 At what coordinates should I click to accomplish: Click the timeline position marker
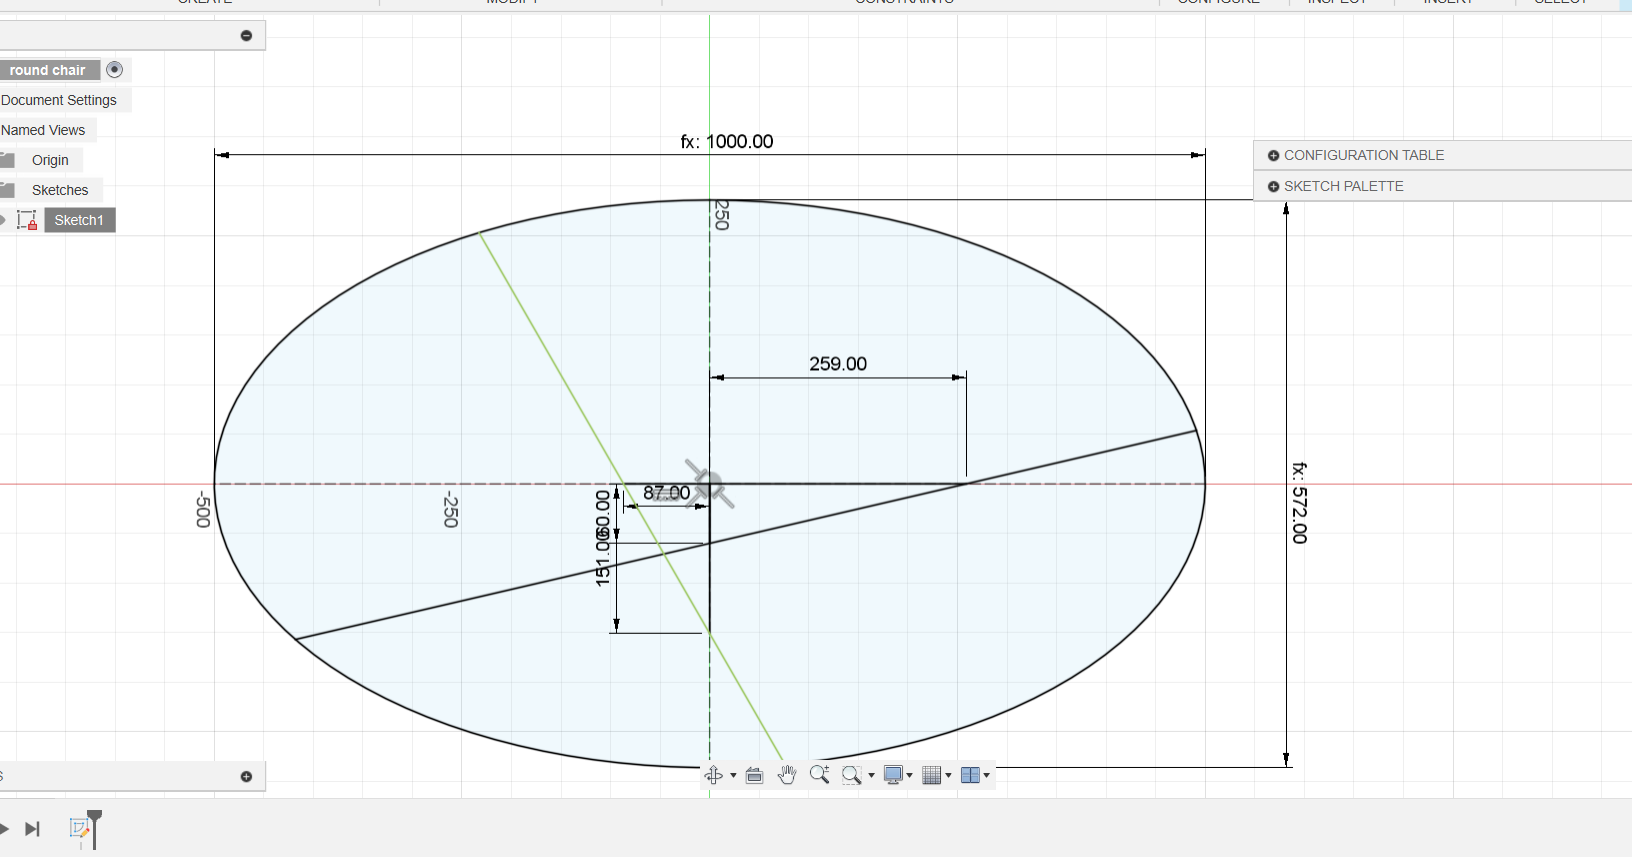click(x=94, y=829)
